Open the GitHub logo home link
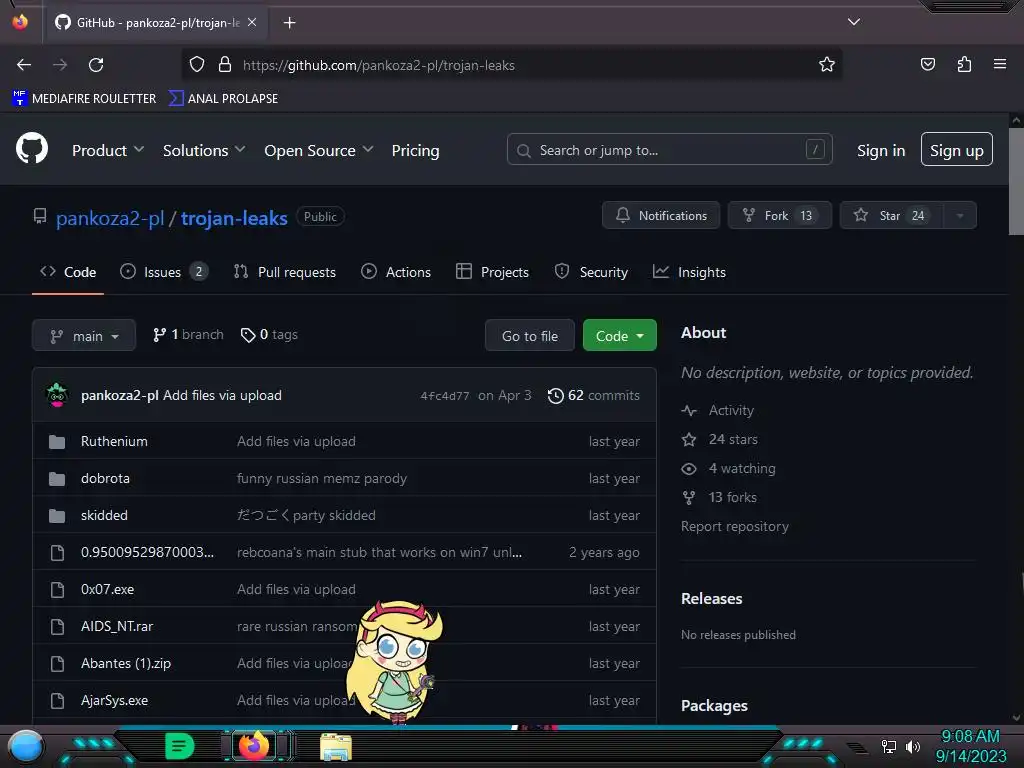Viewport: 1024px width, 768px height. click(x=31, y=149)
